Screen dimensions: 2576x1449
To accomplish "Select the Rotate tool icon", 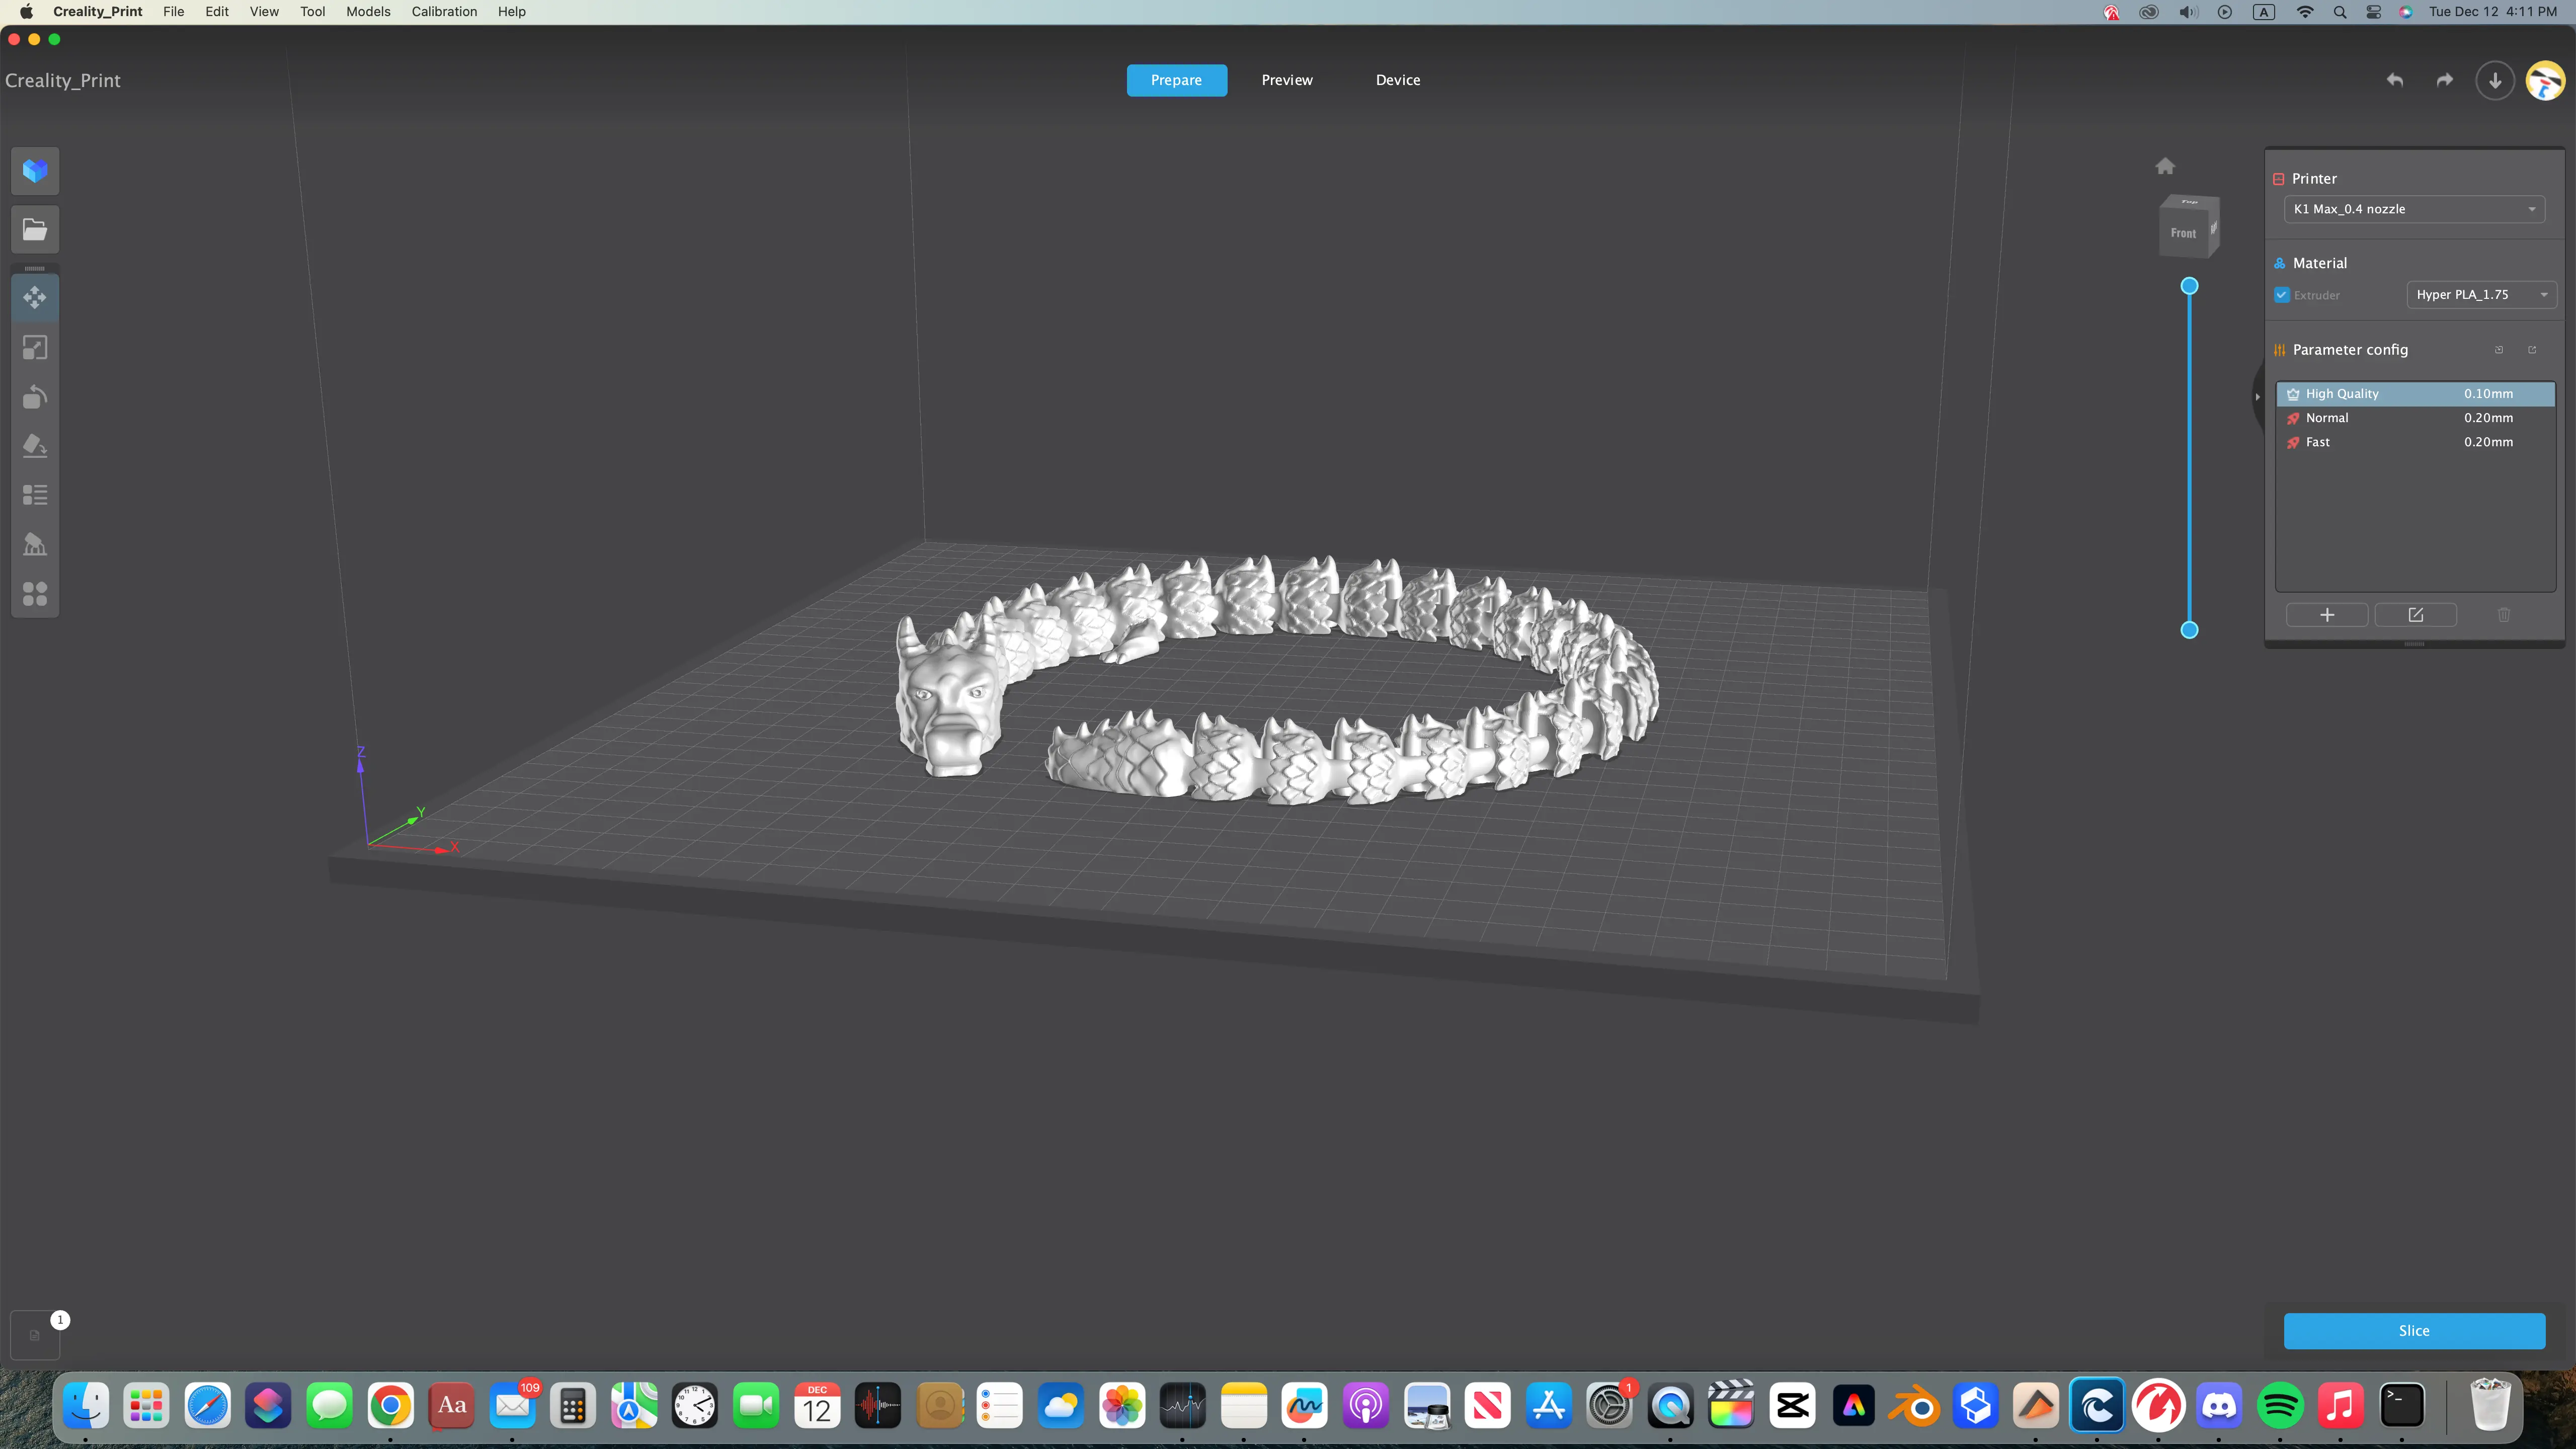I will tap(35, 397).
